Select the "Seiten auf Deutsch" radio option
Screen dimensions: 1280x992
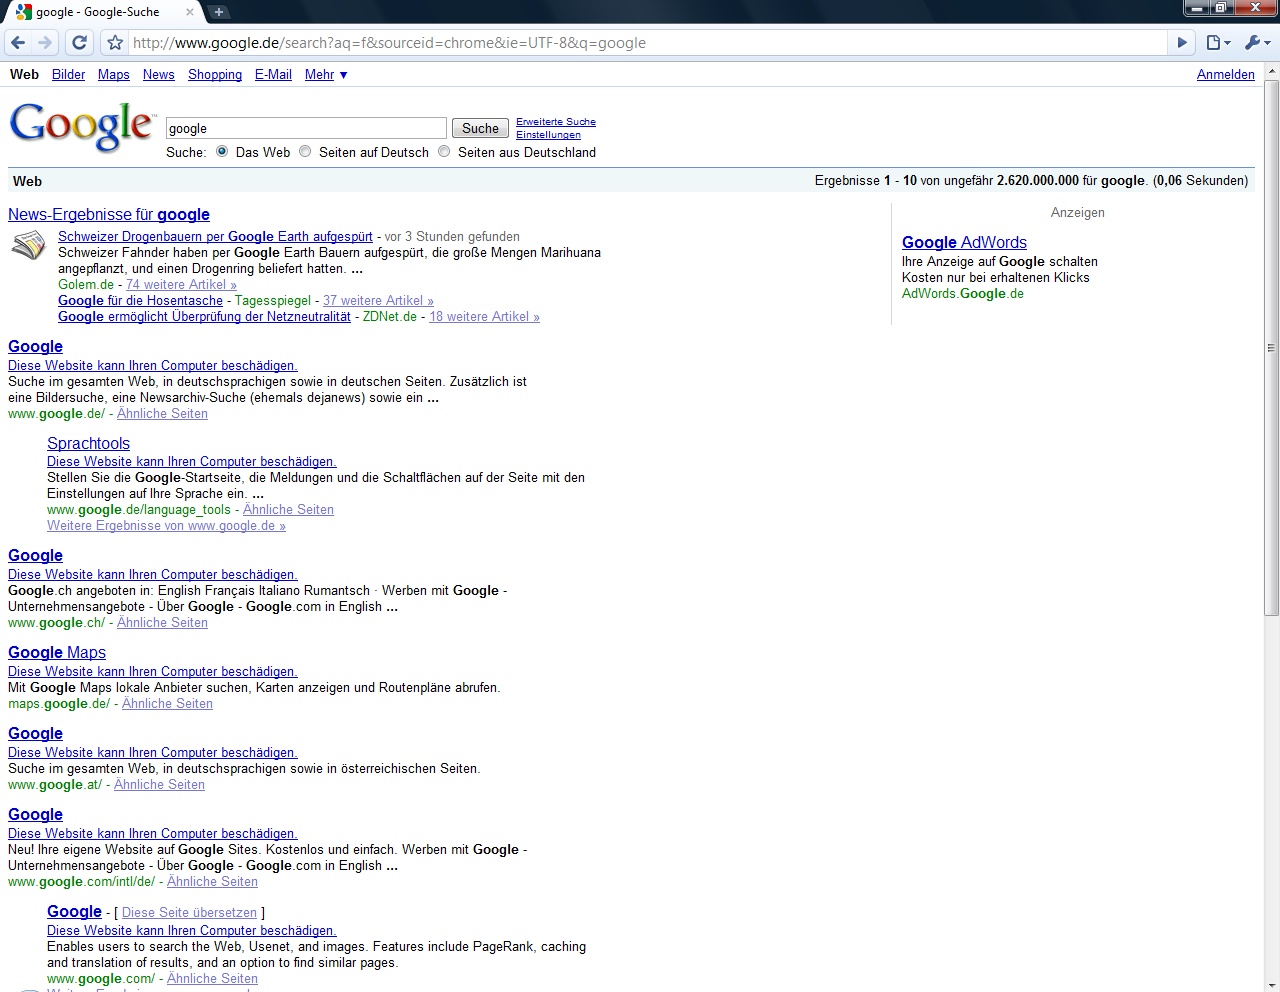(x=305, y=152)
